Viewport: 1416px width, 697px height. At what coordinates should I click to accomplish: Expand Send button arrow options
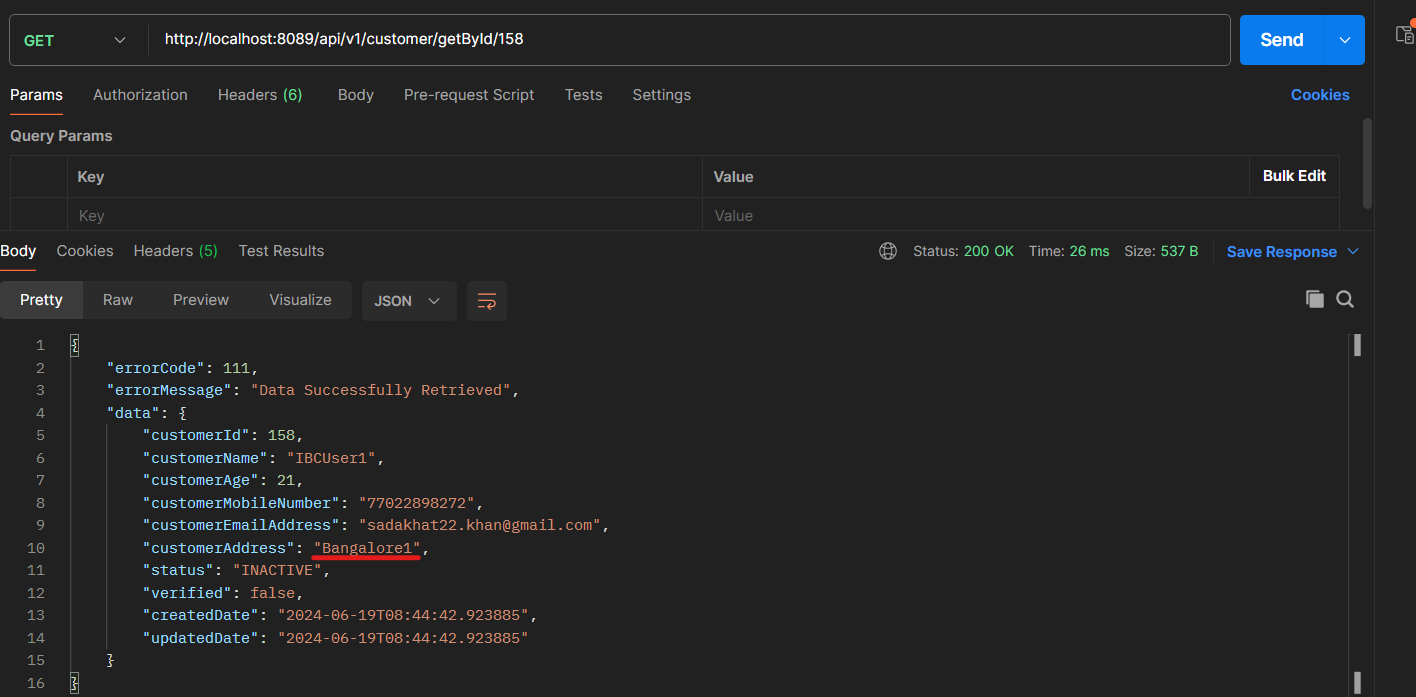(x=1344, y=40)
